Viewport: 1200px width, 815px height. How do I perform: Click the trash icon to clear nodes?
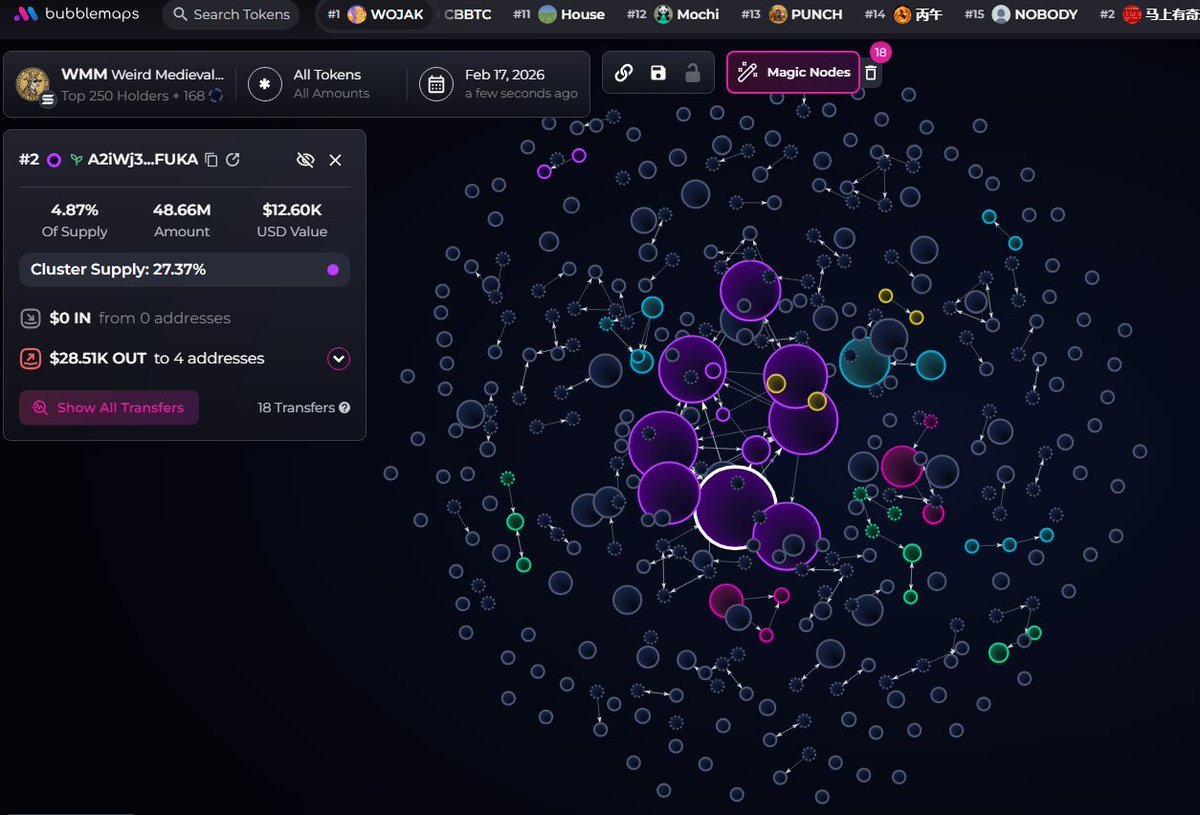tap(871, 73)
